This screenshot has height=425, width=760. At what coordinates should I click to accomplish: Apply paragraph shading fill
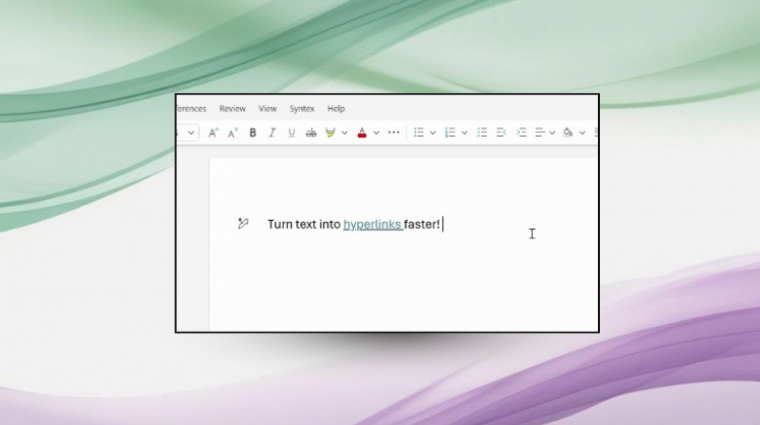coord(568,133)
